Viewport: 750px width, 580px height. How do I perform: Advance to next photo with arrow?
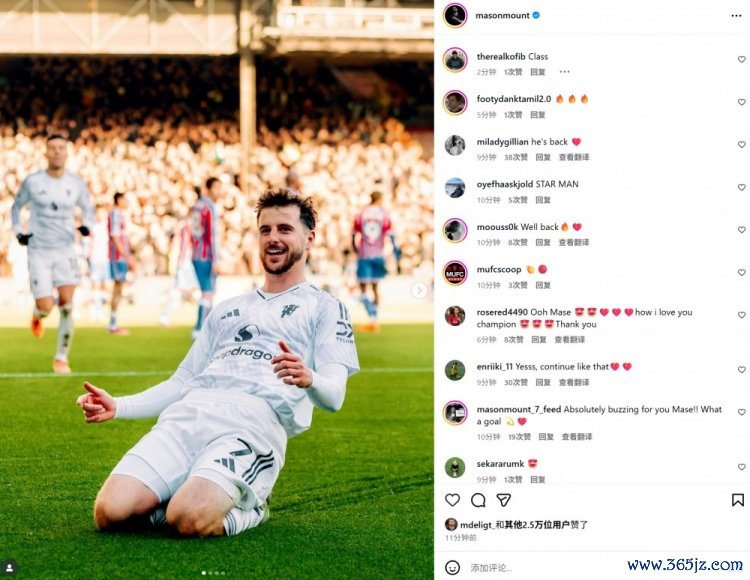[x=419, y=290]
